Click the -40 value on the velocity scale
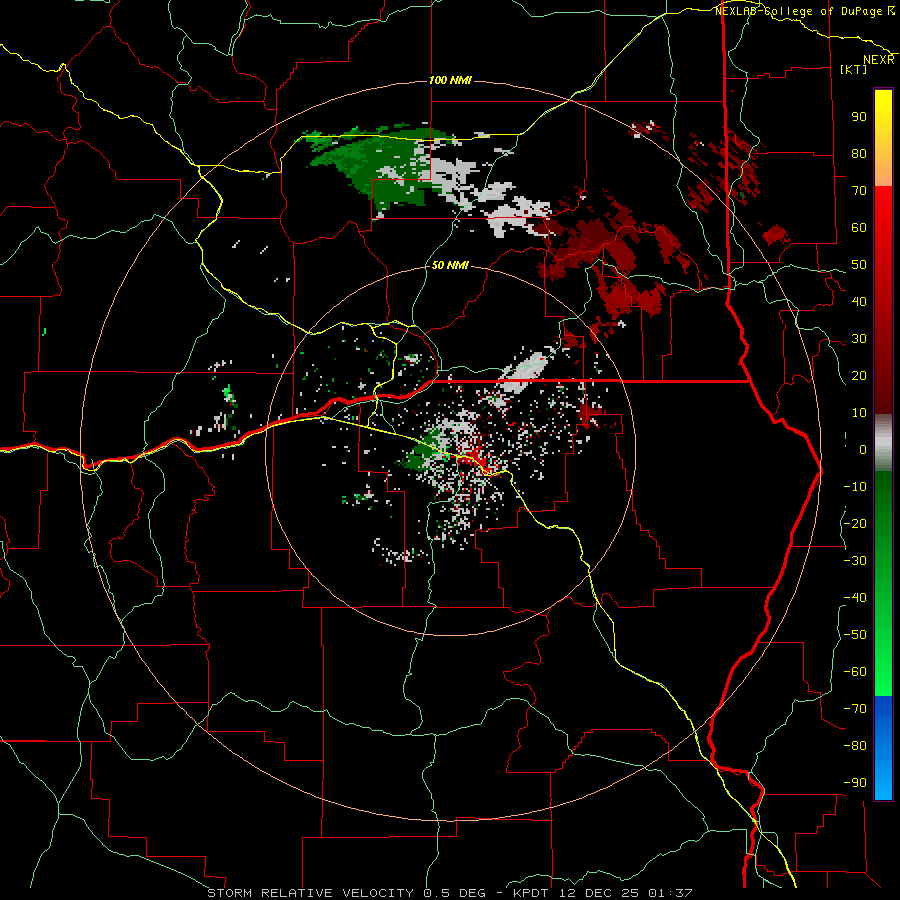900x900 pixels. coord(855,598)
